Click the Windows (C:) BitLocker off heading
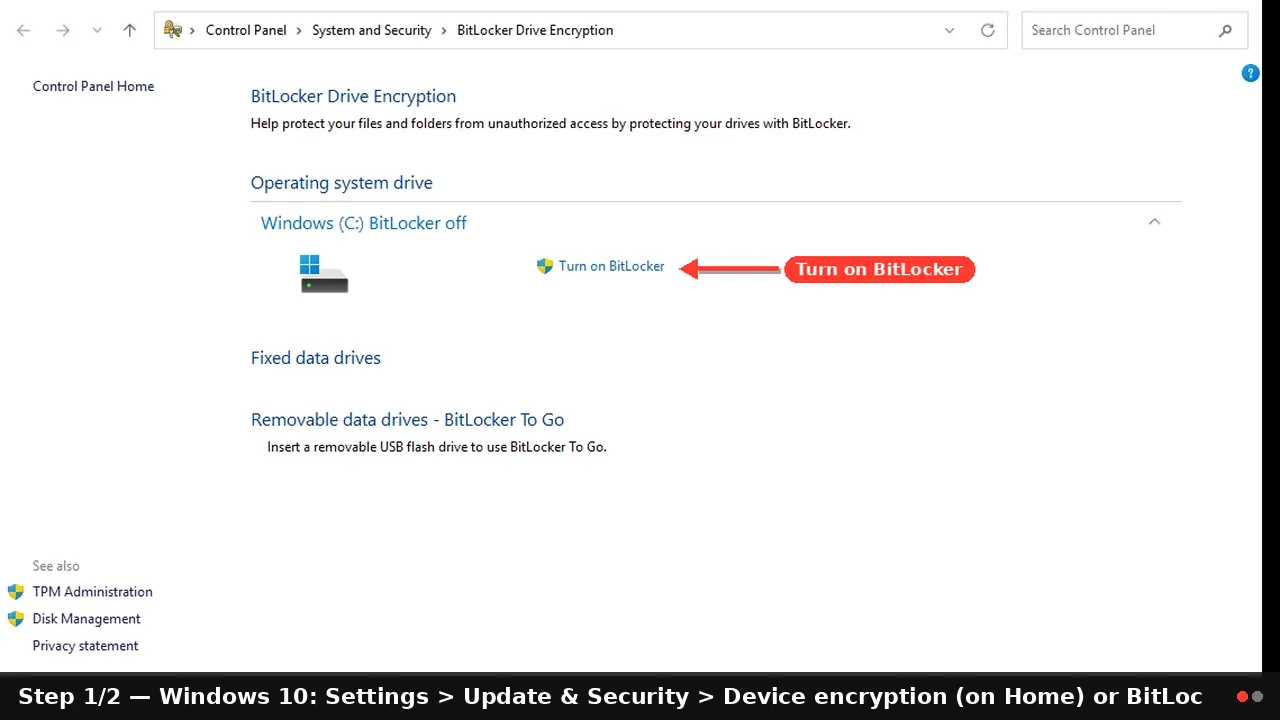The image size is (1280, 720). [x=364, y=223]
